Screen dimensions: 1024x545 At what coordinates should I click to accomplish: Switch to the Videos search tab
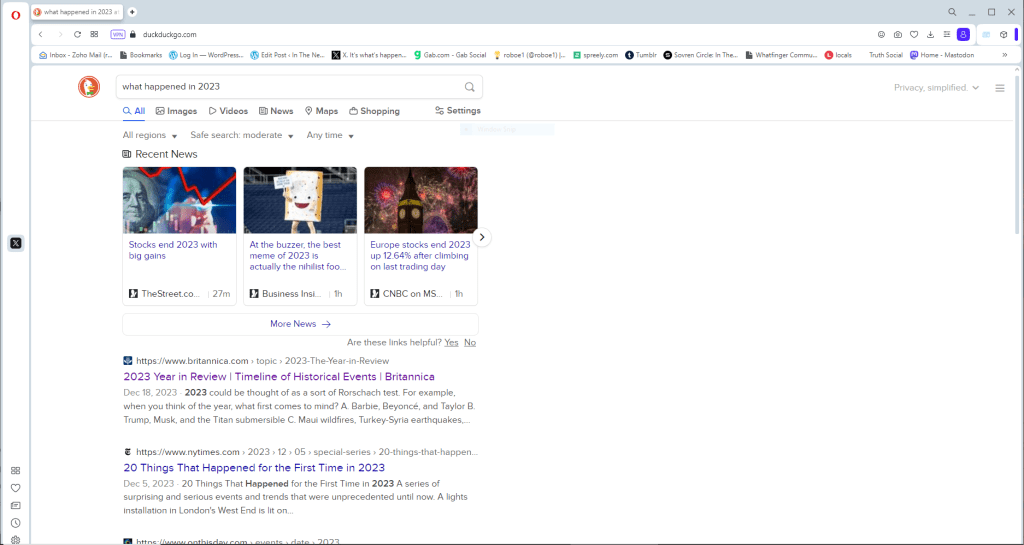(x=228, y=111)
